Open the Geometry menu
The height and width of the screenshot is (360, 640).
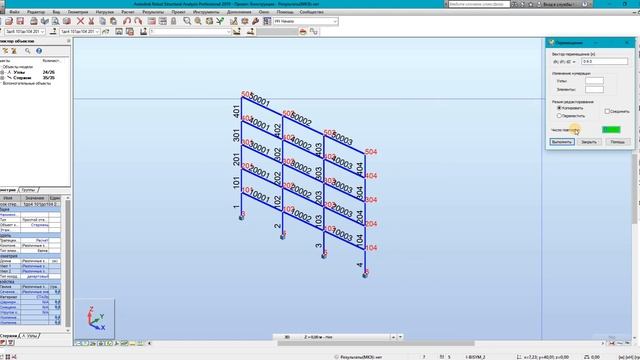[78, 12]
